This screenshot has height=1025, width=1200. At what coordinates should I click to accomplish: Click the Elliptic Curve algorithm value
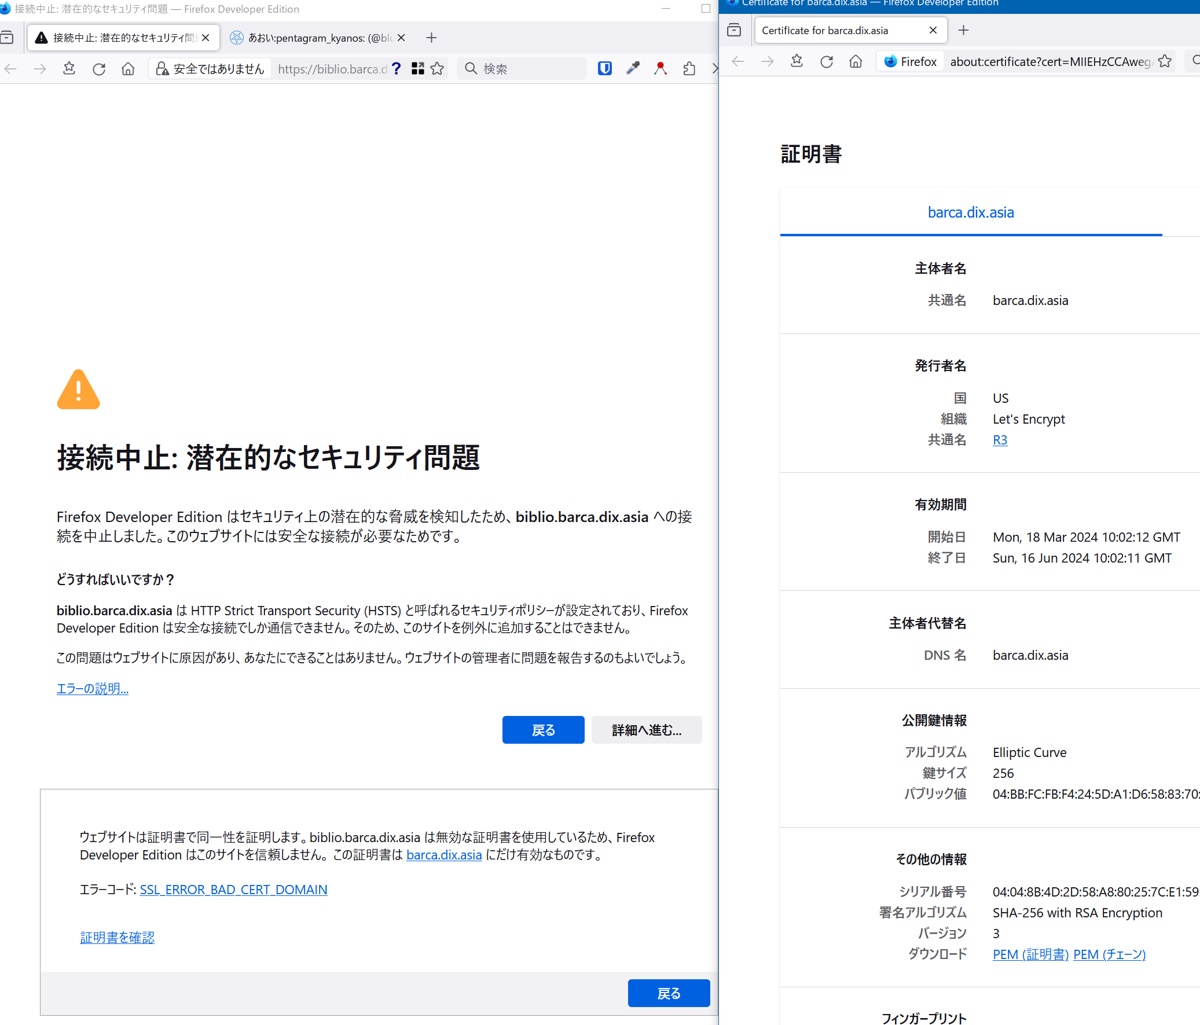pyautogui.click(x=1030, y=753)
